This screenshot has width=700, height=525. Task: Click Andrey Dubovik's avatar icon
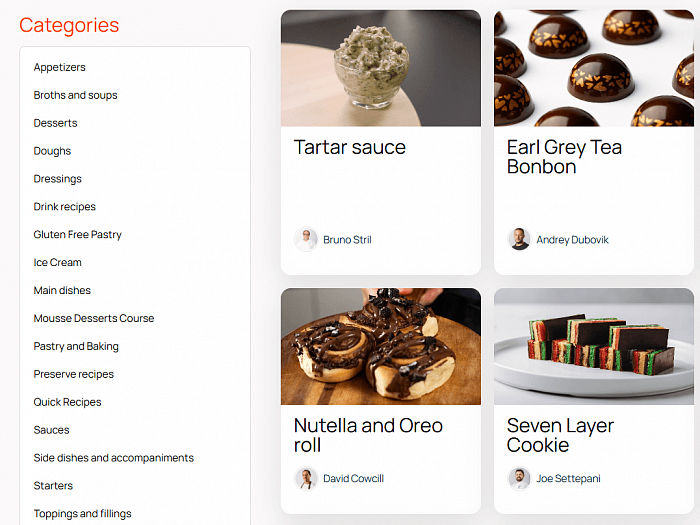coord(519,240)
